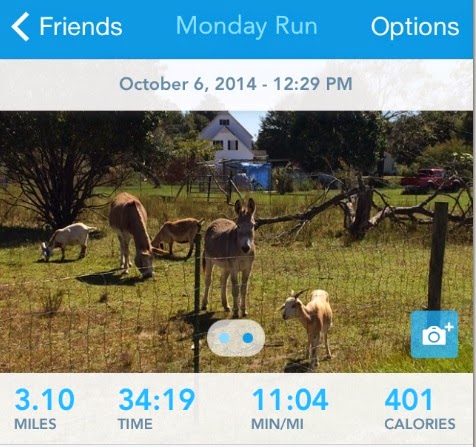
Task: Tap the 34:19 time stat
Action: click(x=157, y=399)
